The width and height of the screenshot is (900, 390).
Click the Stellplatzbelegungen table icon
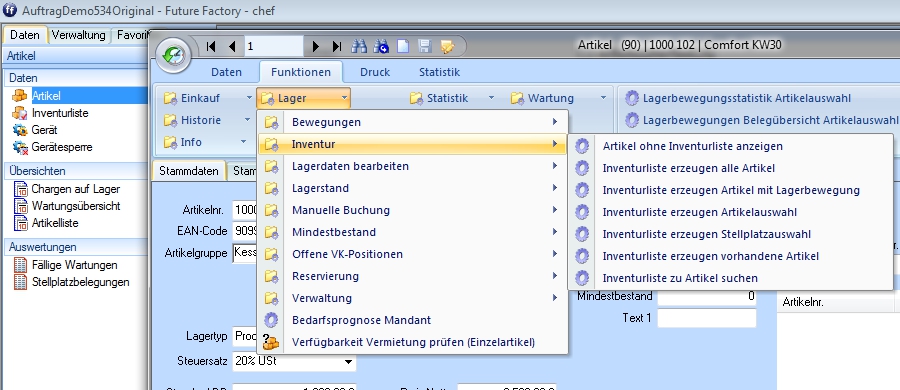coord(21,282)
